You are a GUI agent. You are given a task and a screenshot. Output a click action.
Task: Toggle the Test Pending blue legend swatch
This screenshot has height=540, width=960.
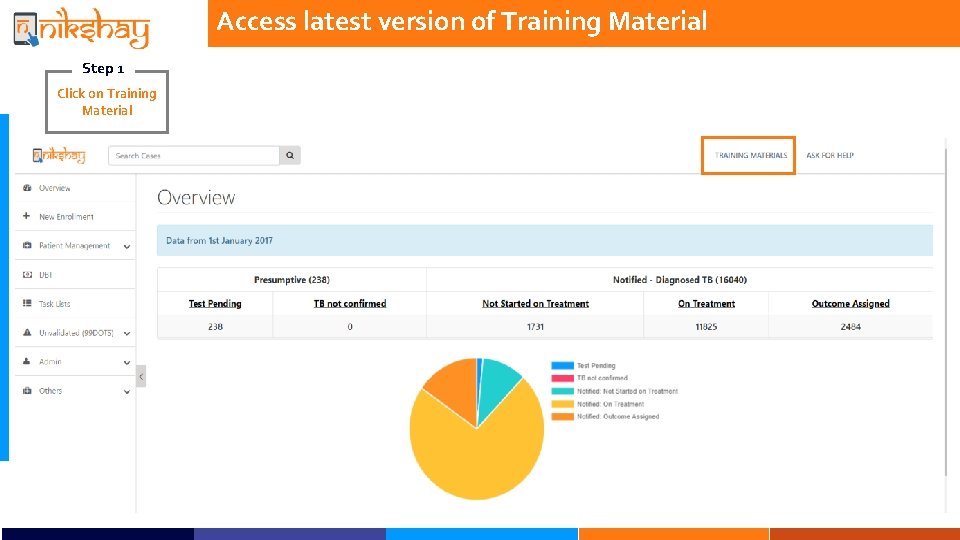tap(562, 366)
